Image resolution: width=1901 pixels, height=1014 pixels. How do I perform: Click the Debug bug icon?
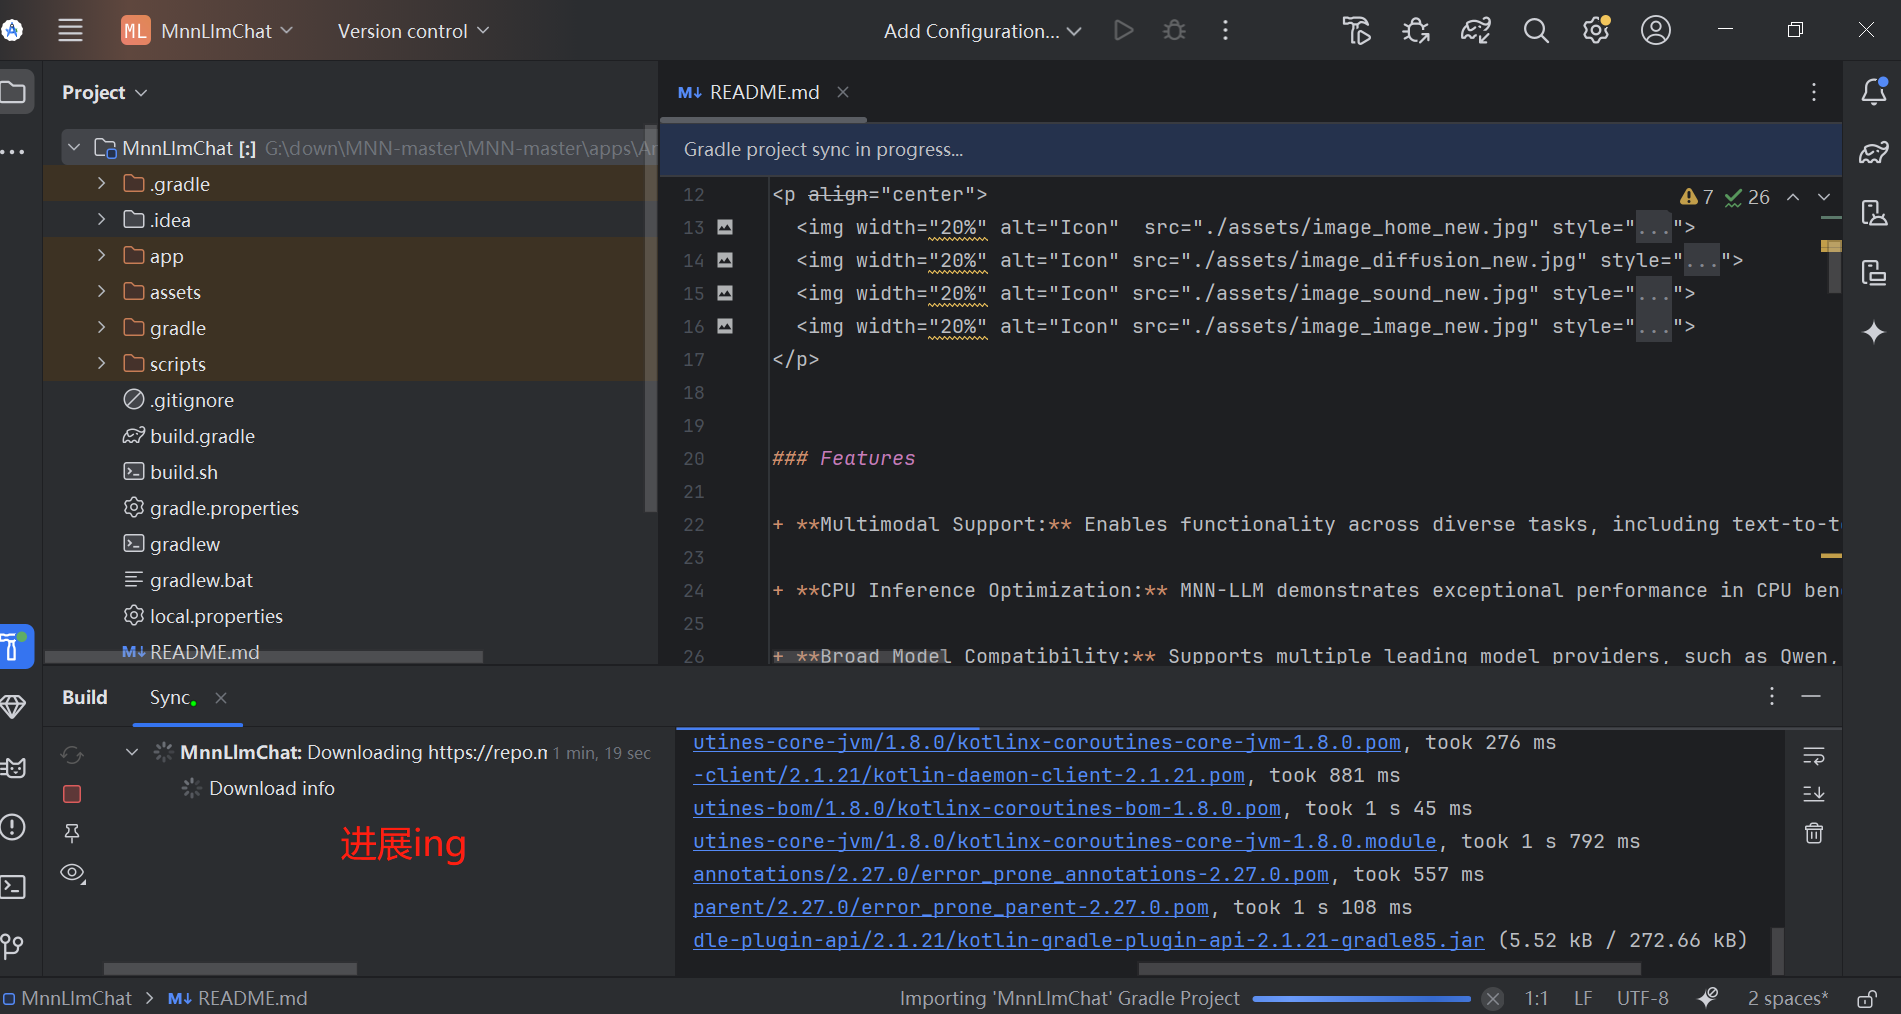click(x=1175, y=30)
